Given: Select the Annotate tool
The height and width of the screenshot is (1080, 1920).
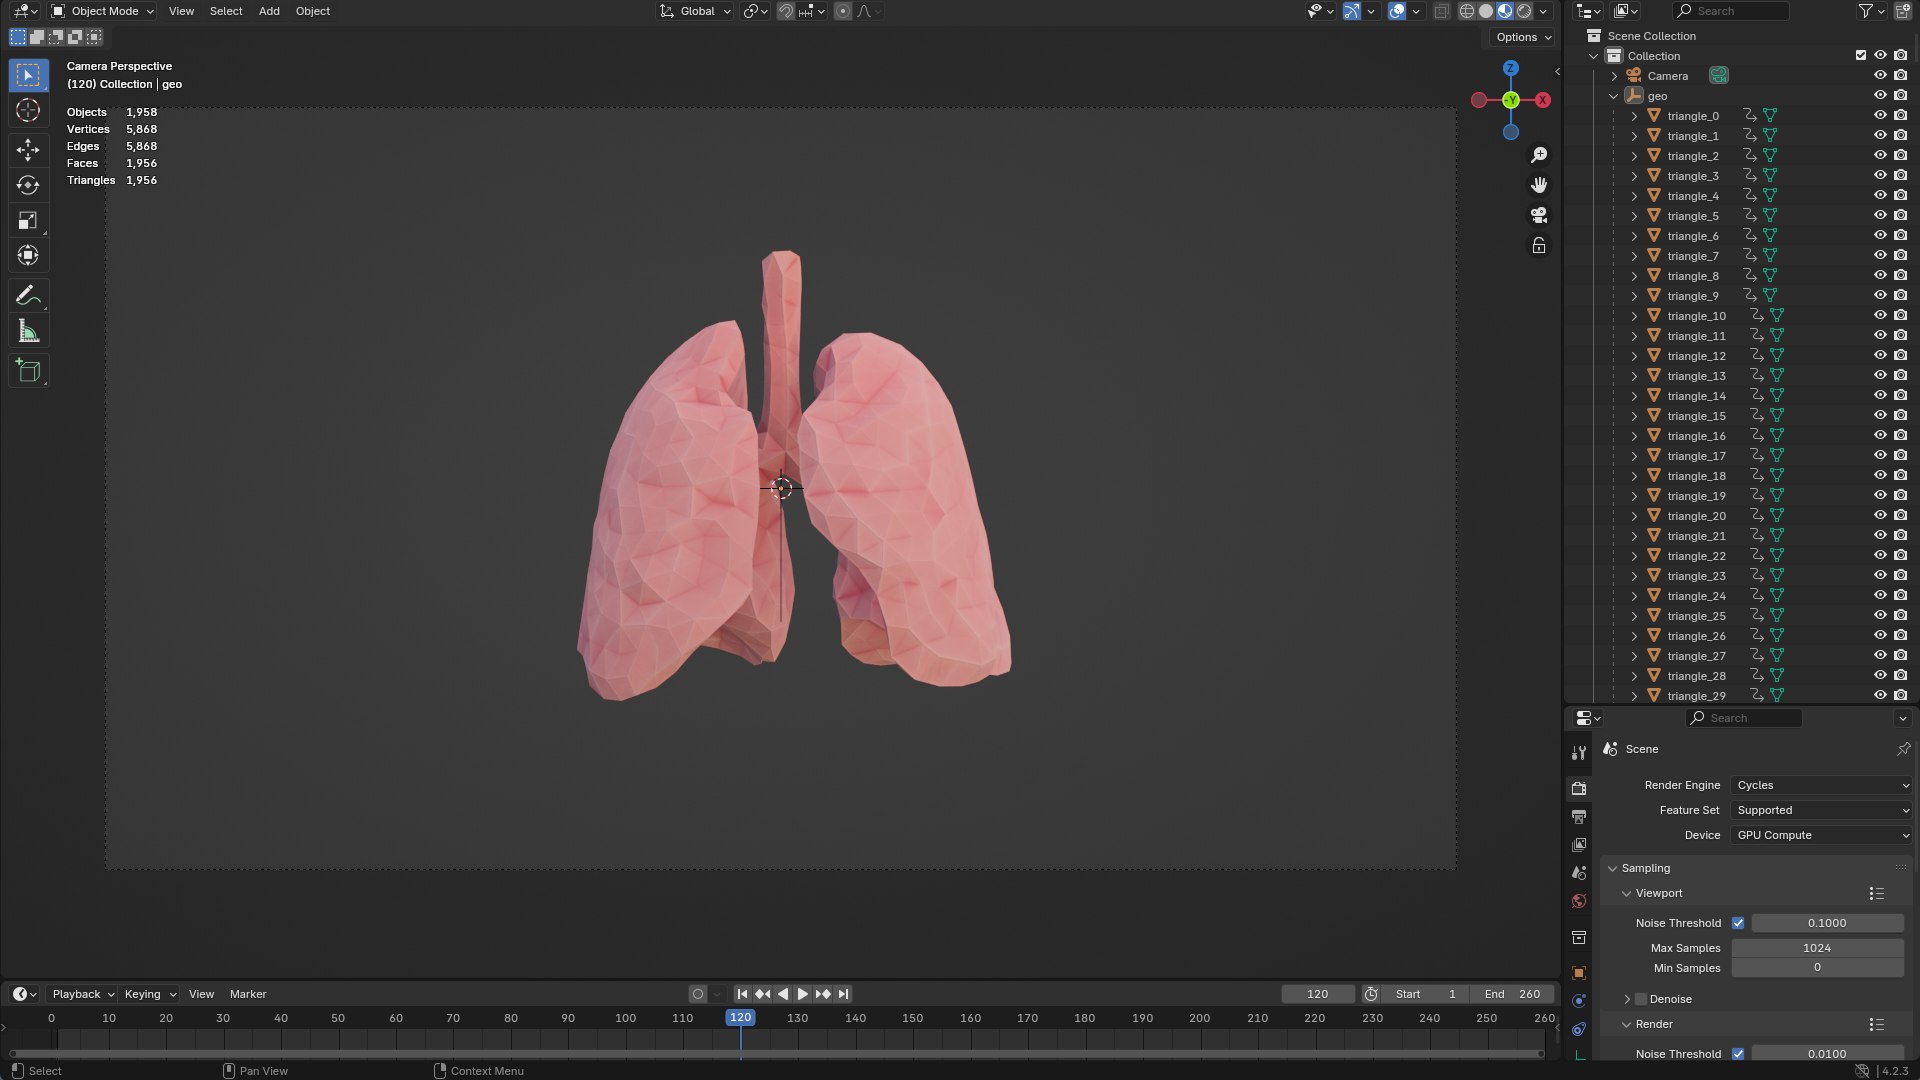Looking at the screenshot, I should tap(28, 296).
